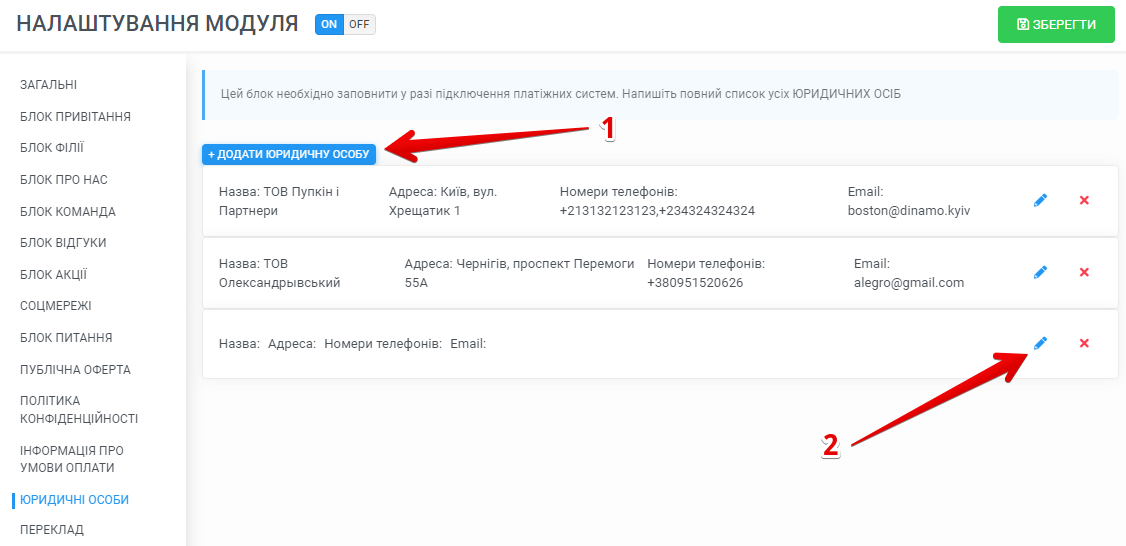Go to БЛОК ФІЛІЇ section
Screen dimensions: 1126x546
[x=52, y=148]
